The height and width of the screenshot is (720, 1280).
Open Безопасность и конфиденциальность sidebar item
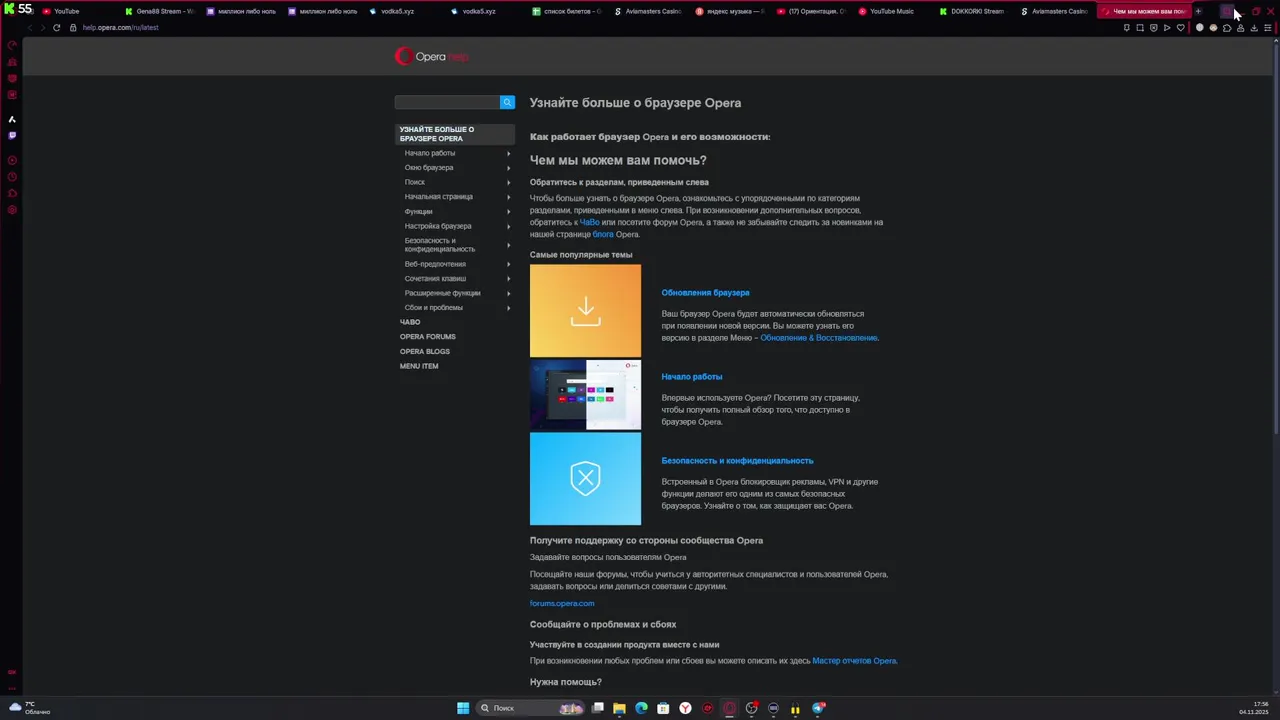440,245
